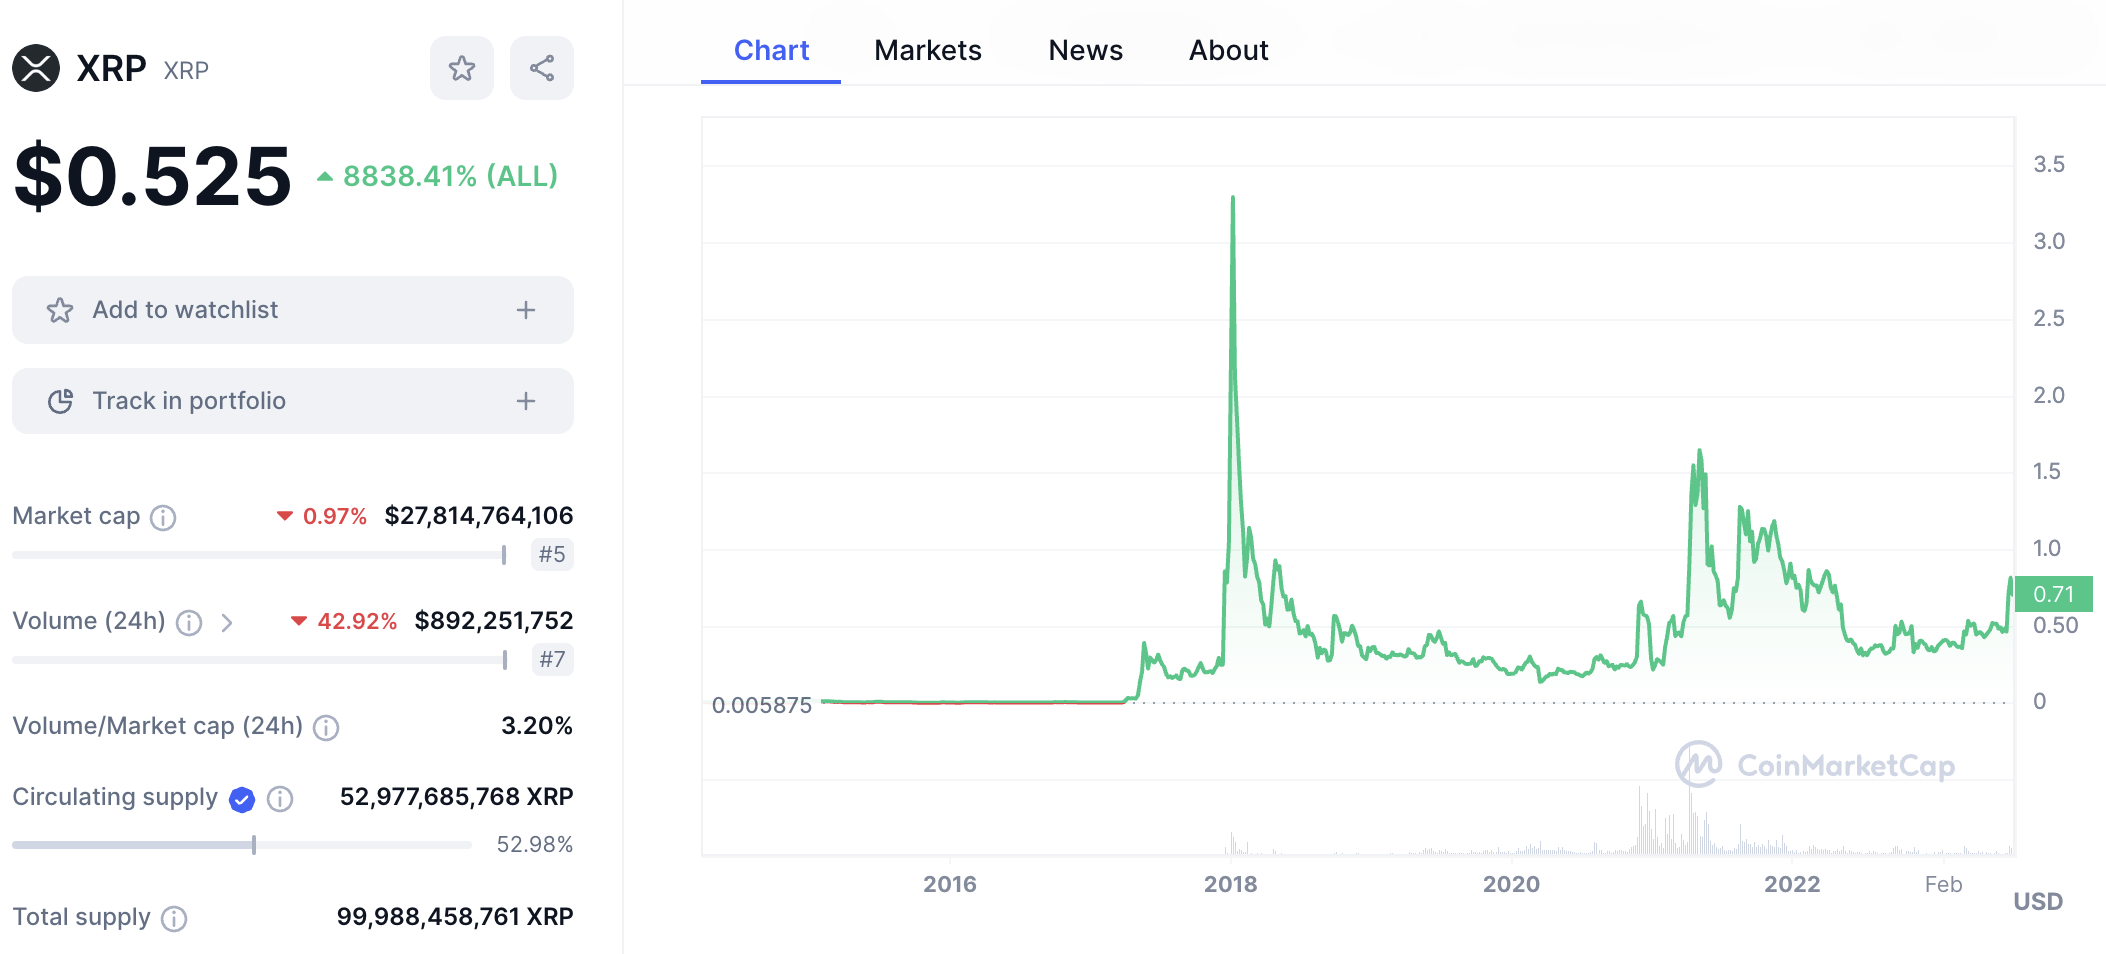2106x954 pixels.
Task: Click plus on Add to watchlist
Action: pyautogui.click(x=526, y=310)
